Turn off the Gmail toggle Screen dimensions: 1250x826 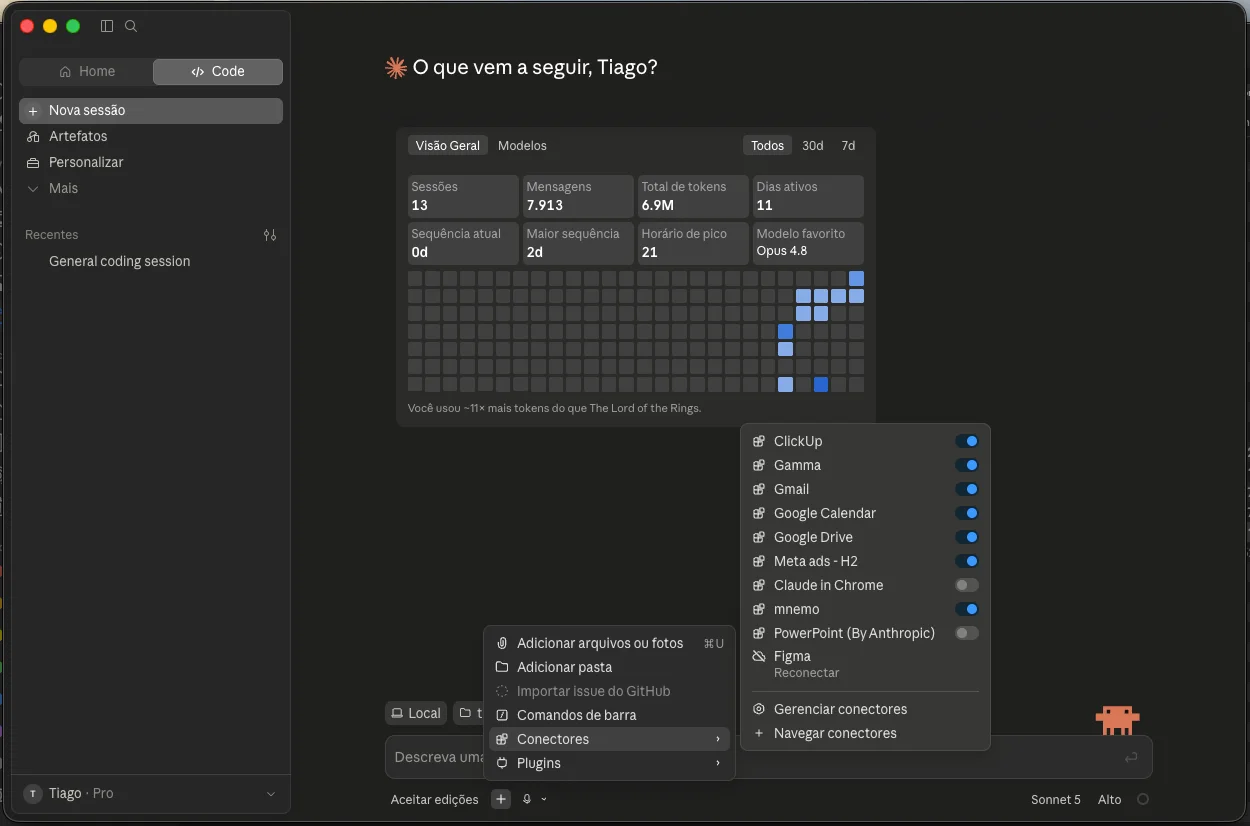966,489
